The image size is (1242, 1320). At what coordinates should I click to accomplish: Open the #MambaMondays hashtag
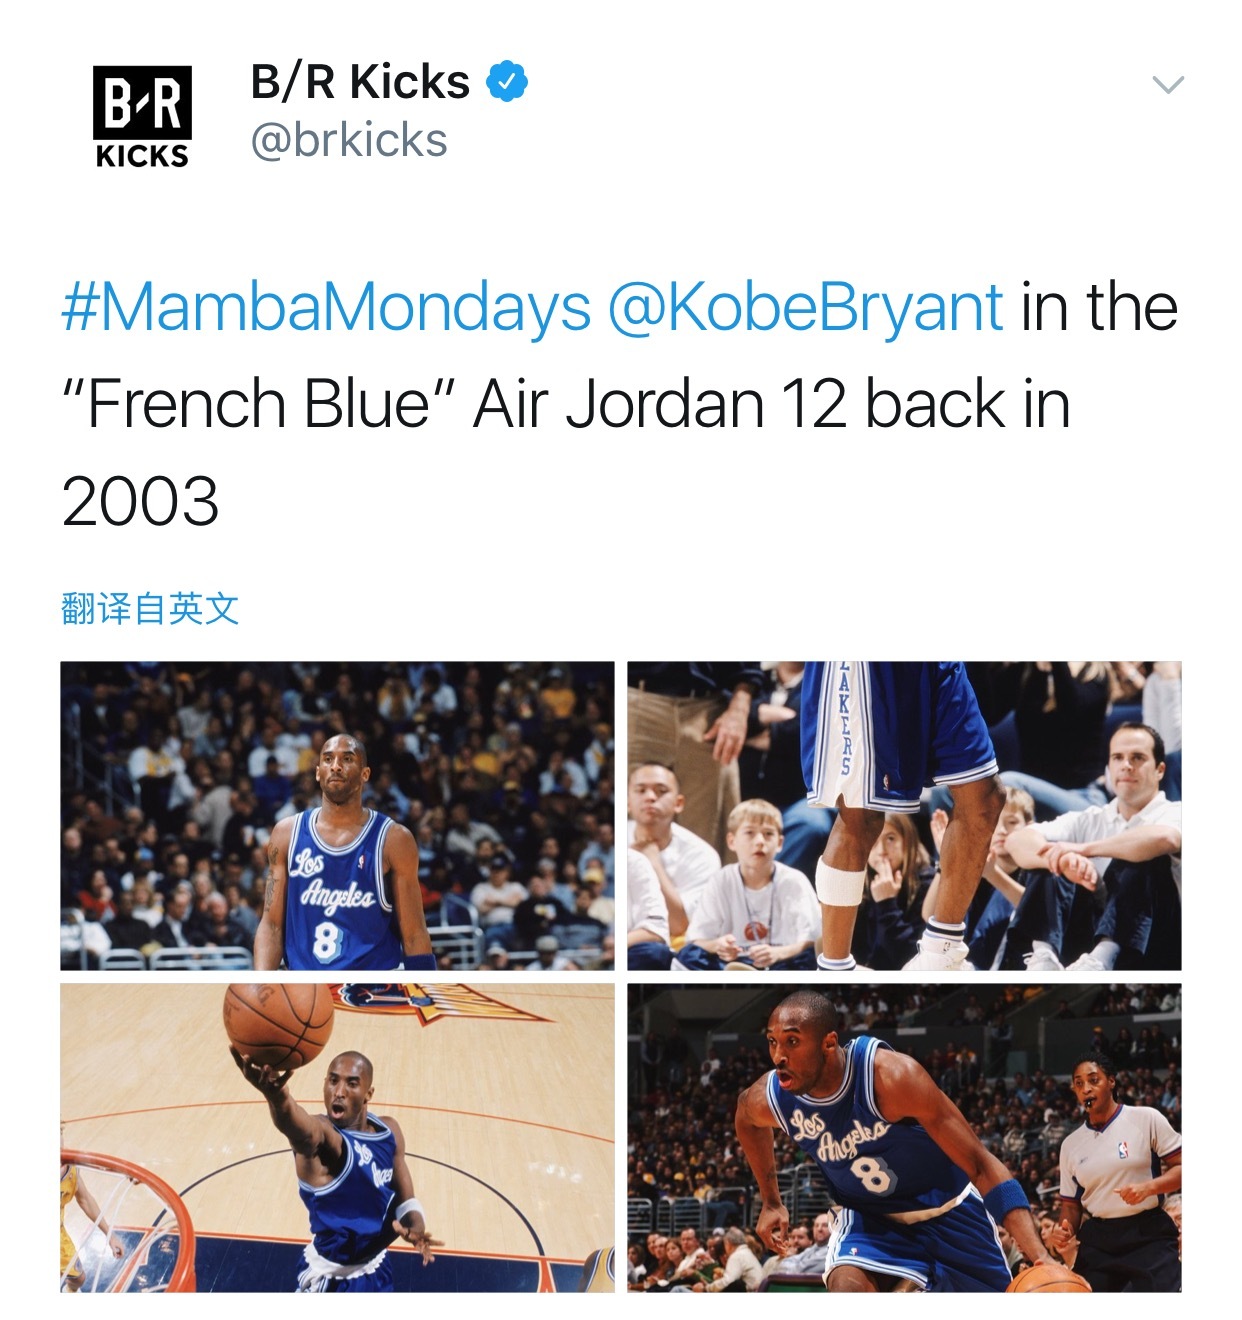(x=326, y=307)
